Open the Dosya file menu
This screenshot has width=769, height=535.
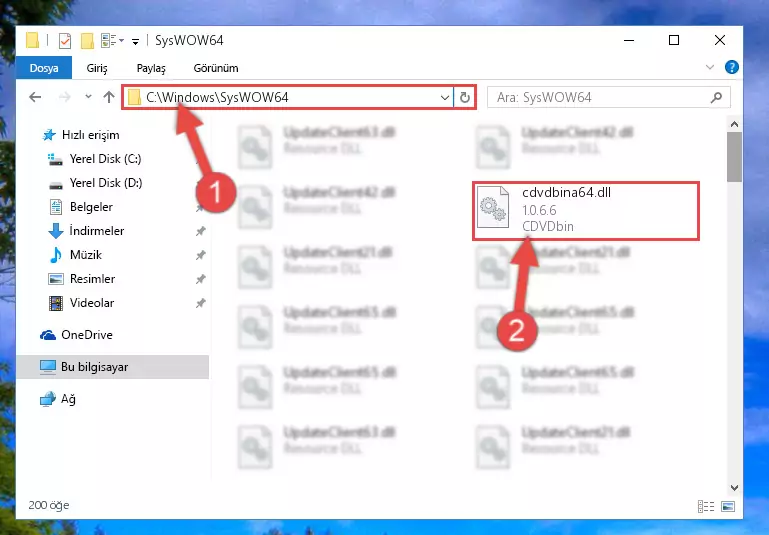point(44,68)
